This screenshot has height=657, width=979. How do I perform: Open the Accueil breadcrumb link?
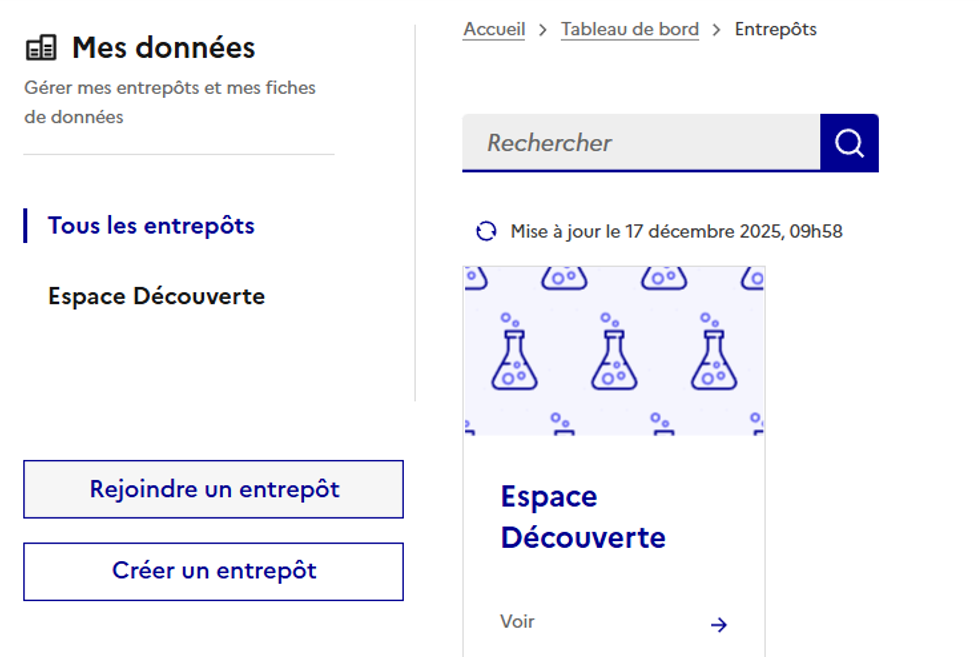coord(493,29)
